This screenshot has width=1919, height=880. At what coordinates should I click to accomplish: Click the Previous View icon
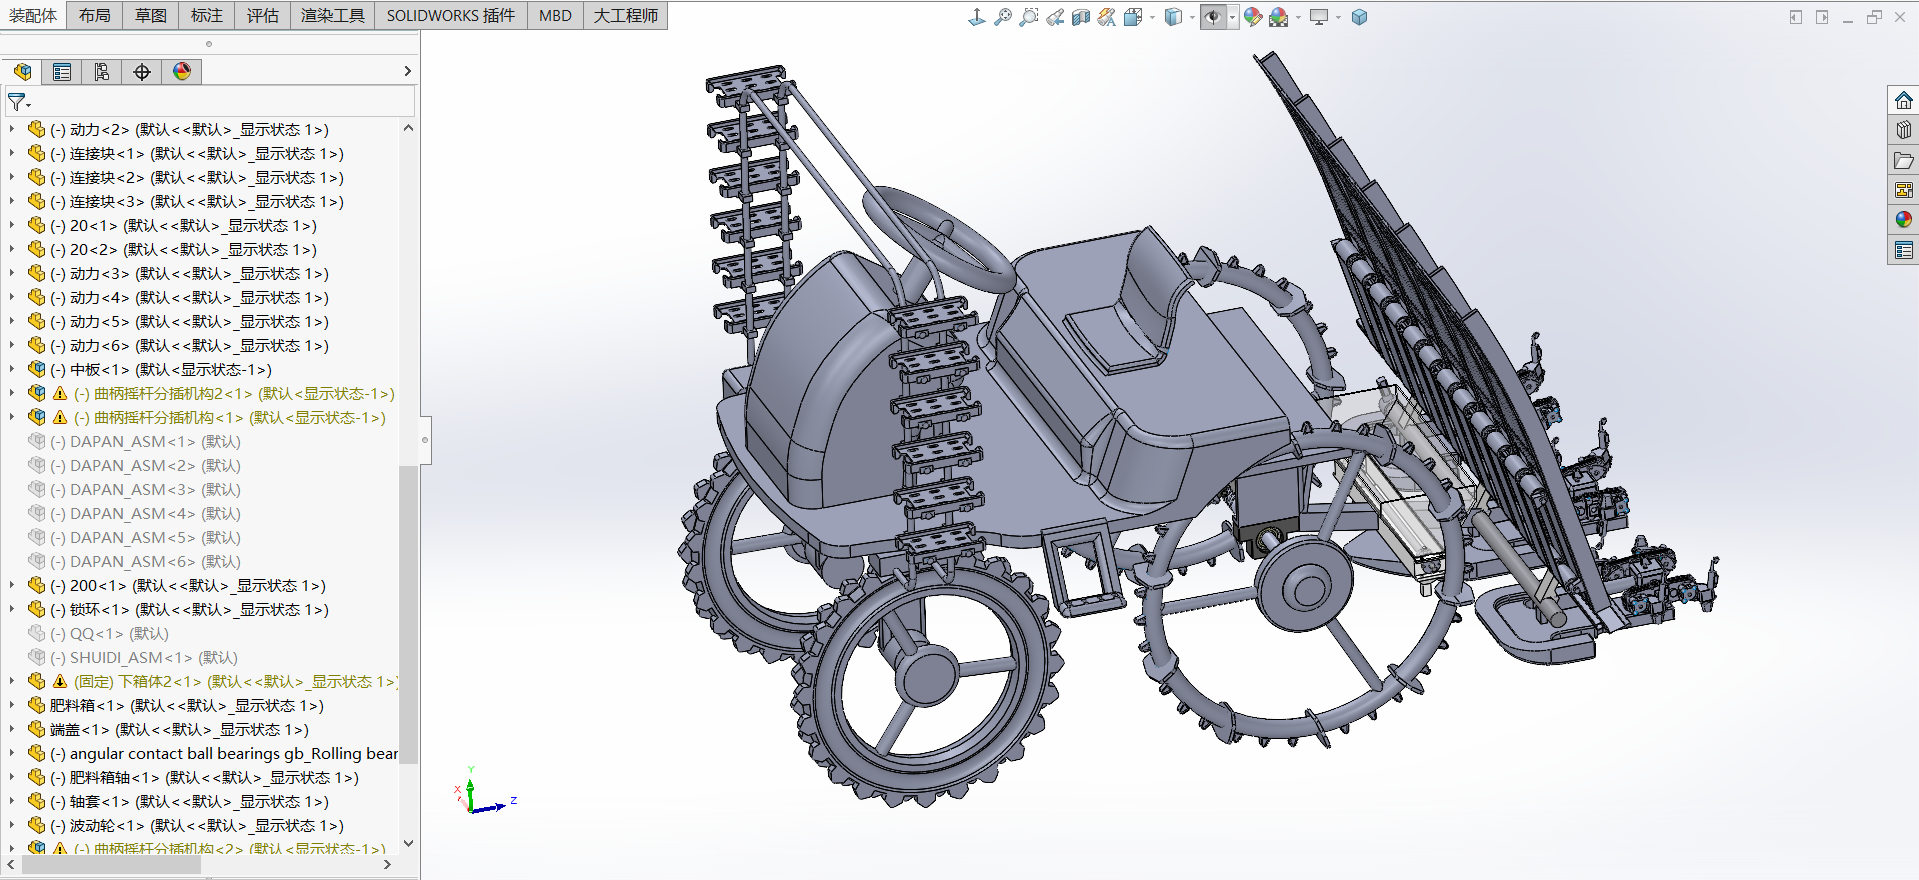(x=1055, y=17)
